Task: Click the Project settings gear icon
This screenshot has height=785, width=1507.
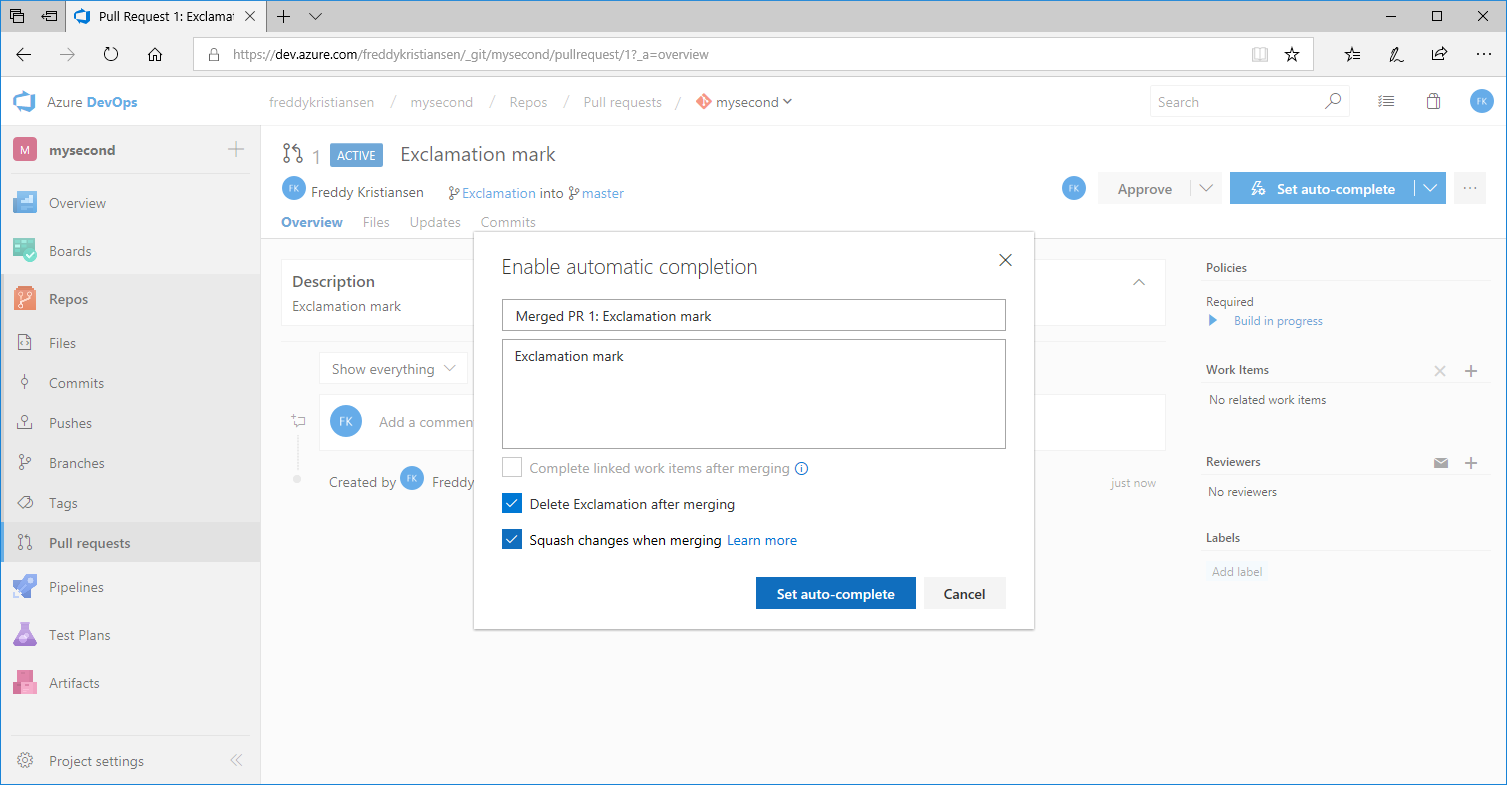Action: point(26,761)
